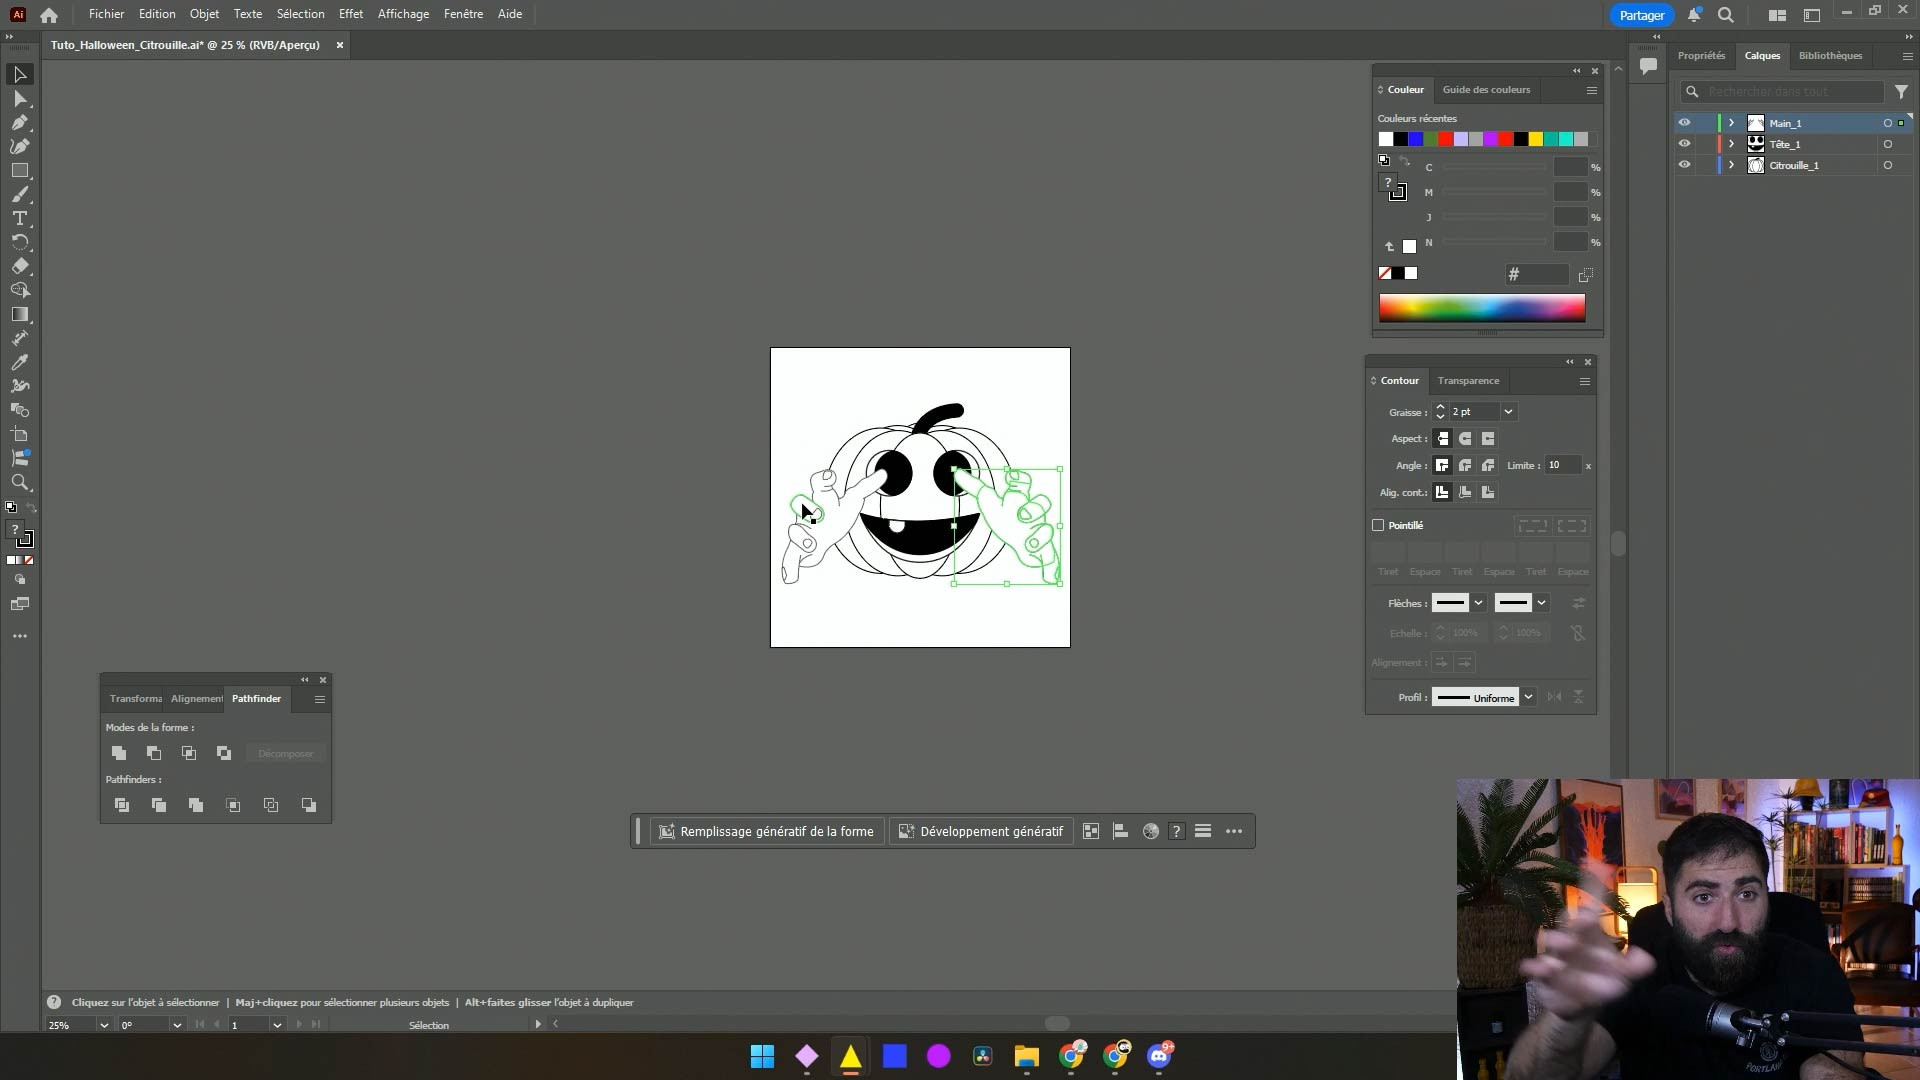Click the round cap stroke option

1465,439
